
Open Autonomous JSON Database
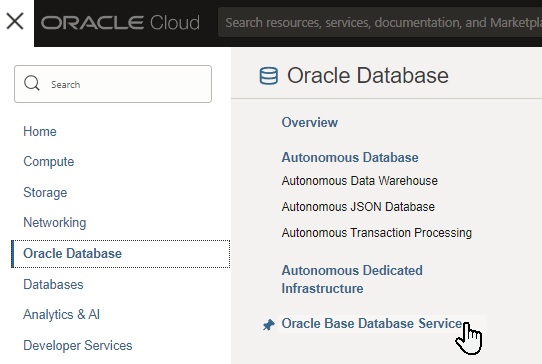[x=358, y=207]
